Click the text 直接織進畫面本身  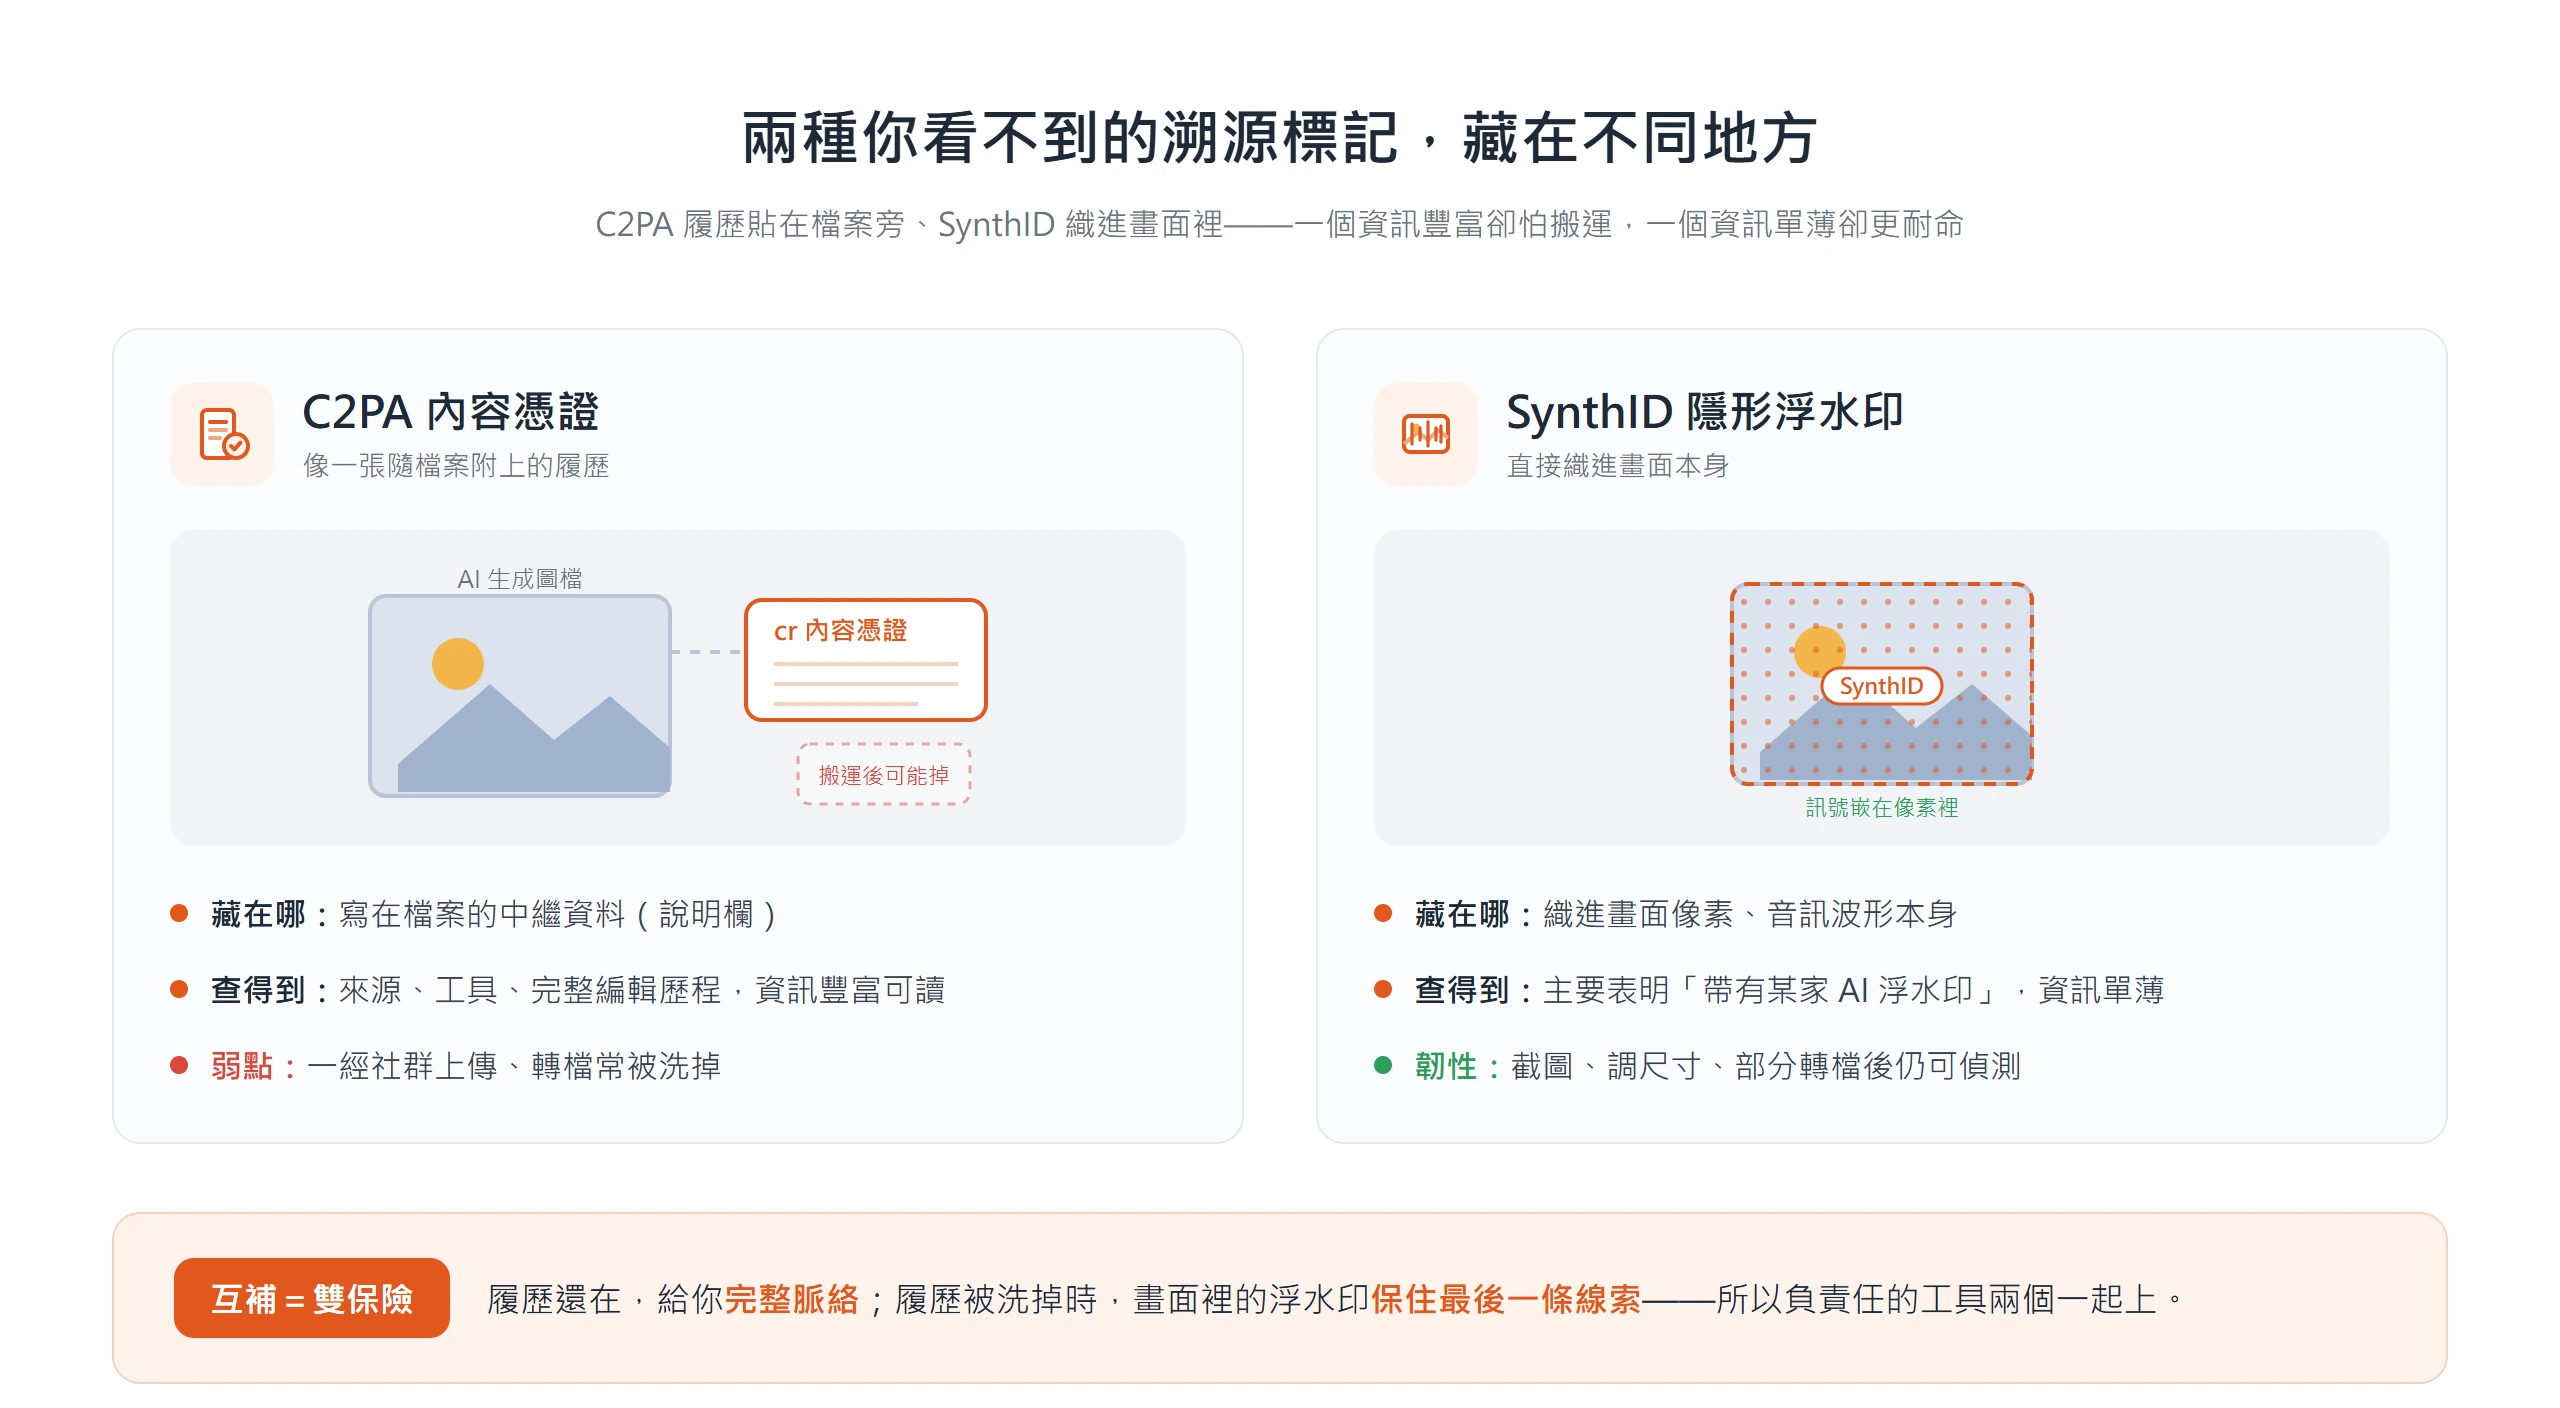click(x=1618, y=466)
